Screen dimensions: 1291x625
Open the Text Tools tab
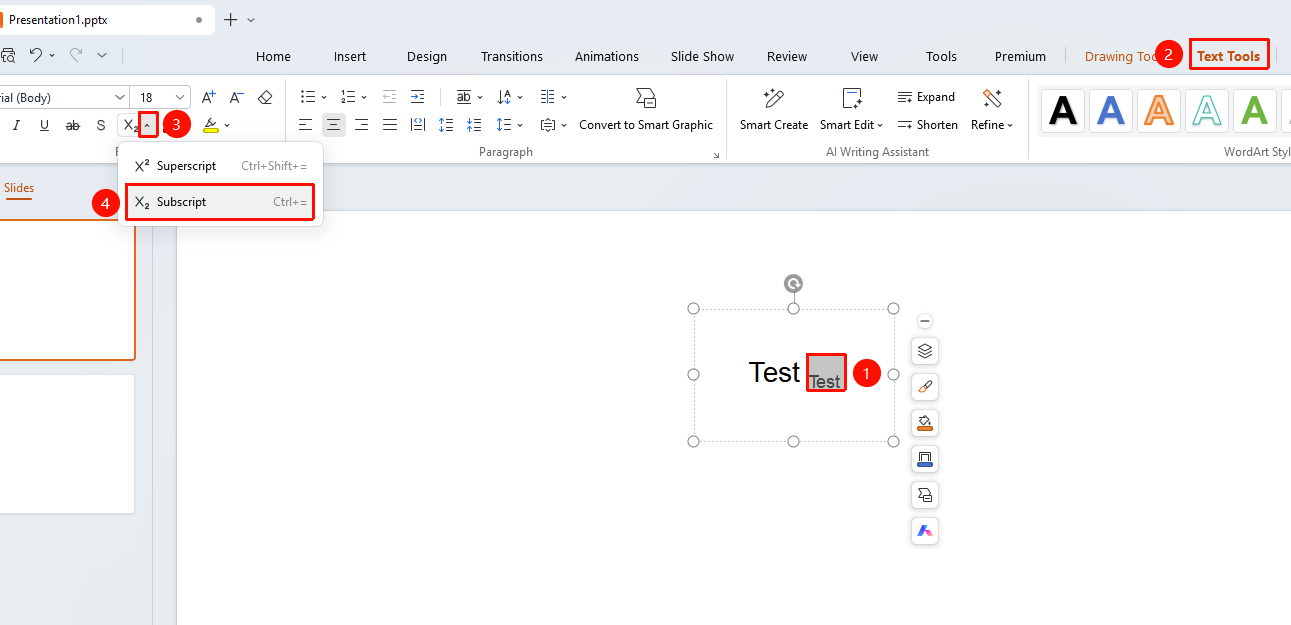pyautogui.click(x=1228, y=56)
